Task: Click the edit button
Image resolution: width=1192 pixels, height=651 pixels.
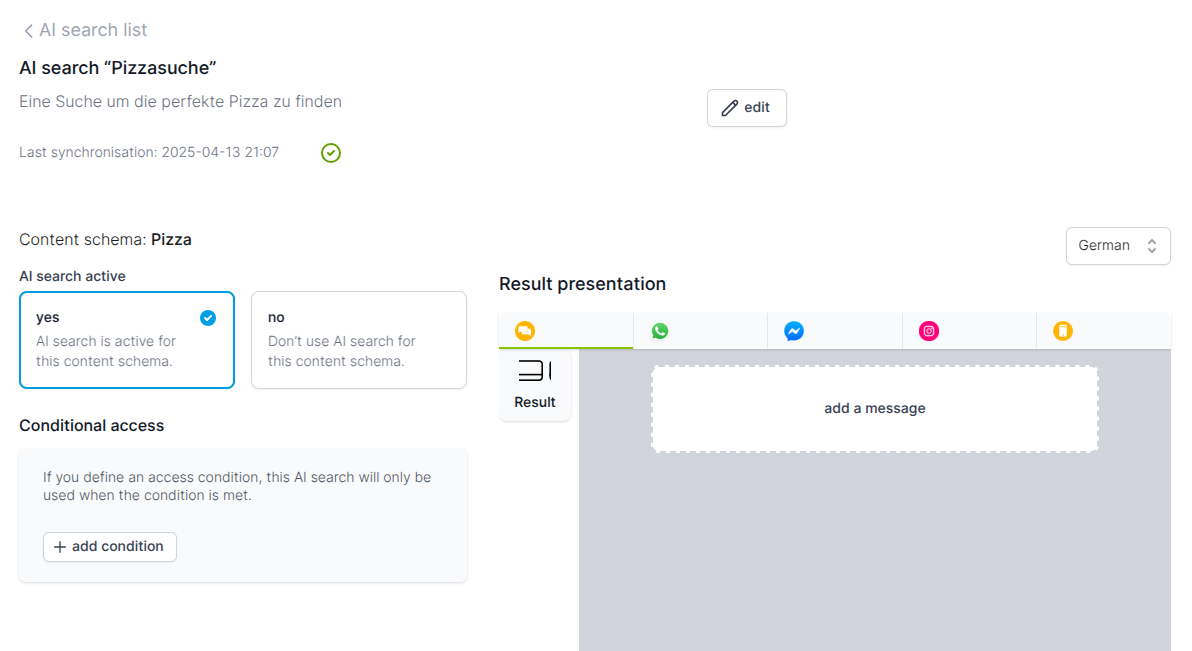Action: point(747,108)
